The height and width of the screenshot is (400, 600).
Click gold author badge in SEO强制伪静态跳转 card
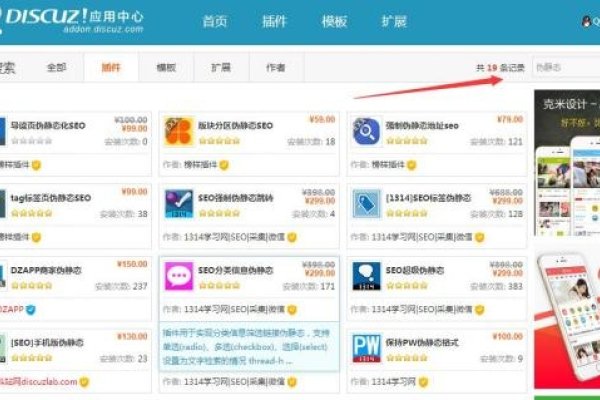click(x=292, y=237)
